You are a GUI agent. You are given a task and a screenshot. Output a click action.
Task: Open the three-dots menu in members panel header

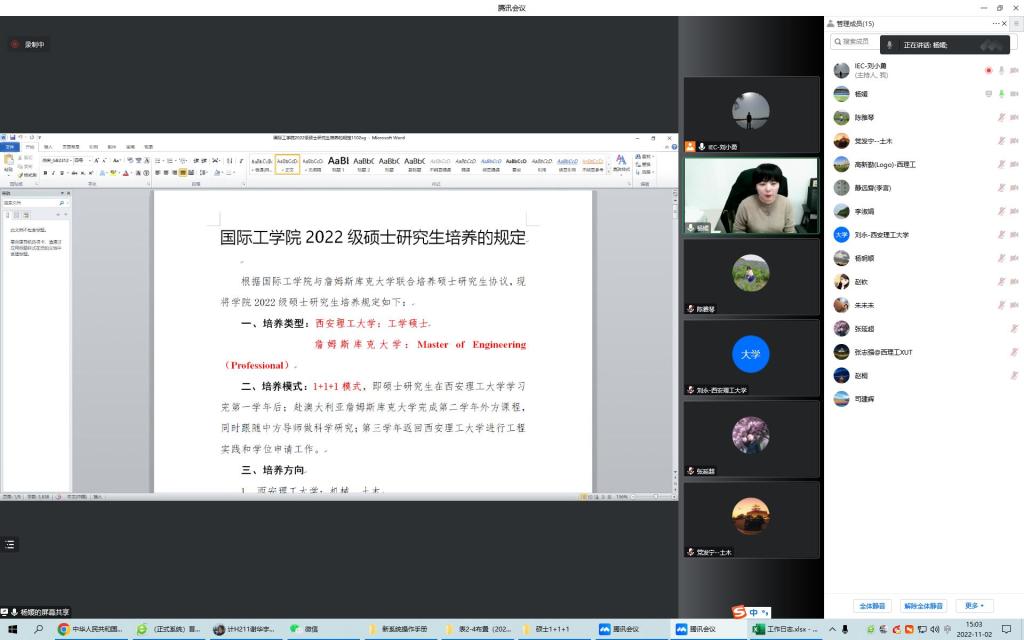[x=996, y=23]
